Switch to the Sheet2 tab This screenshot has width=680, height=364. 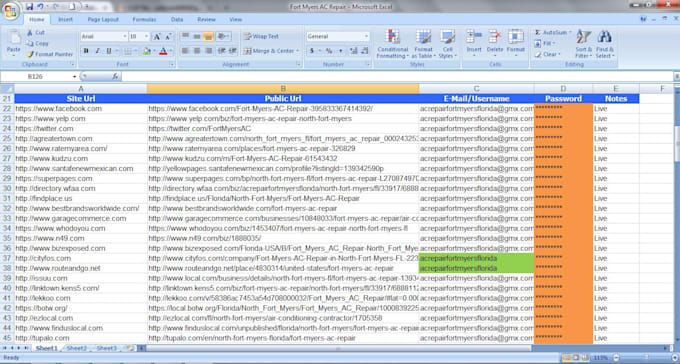click(77, 348)
